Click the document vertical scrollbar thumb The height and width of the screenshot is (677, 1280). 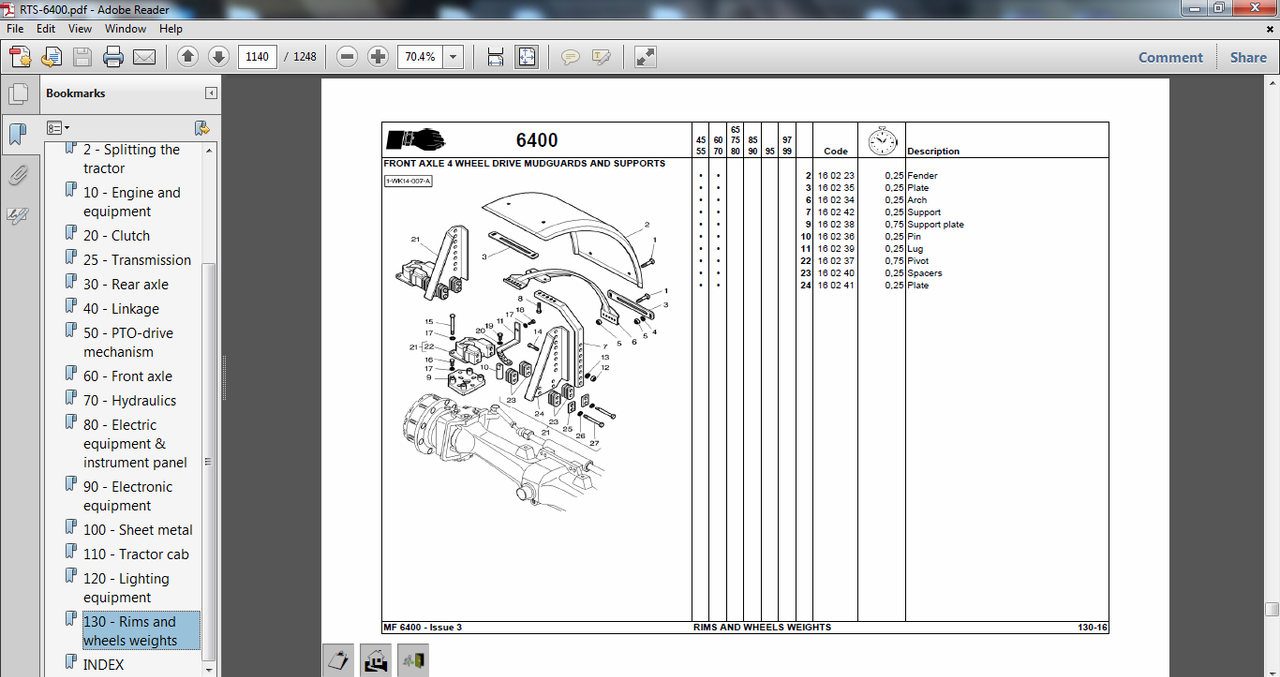coord(1272,609)
